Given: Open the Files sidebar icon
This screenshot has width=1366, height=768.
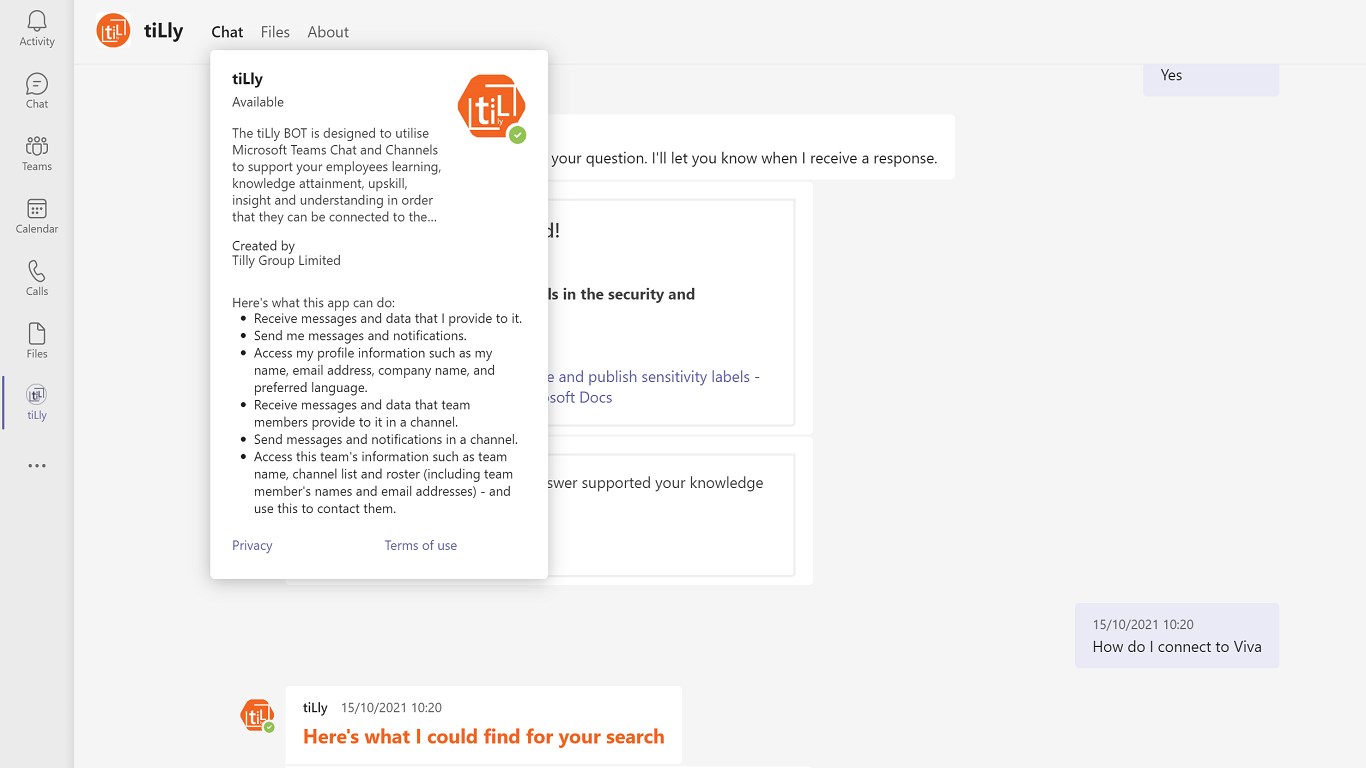Looking at the screenshot, I should pos(37,341).
